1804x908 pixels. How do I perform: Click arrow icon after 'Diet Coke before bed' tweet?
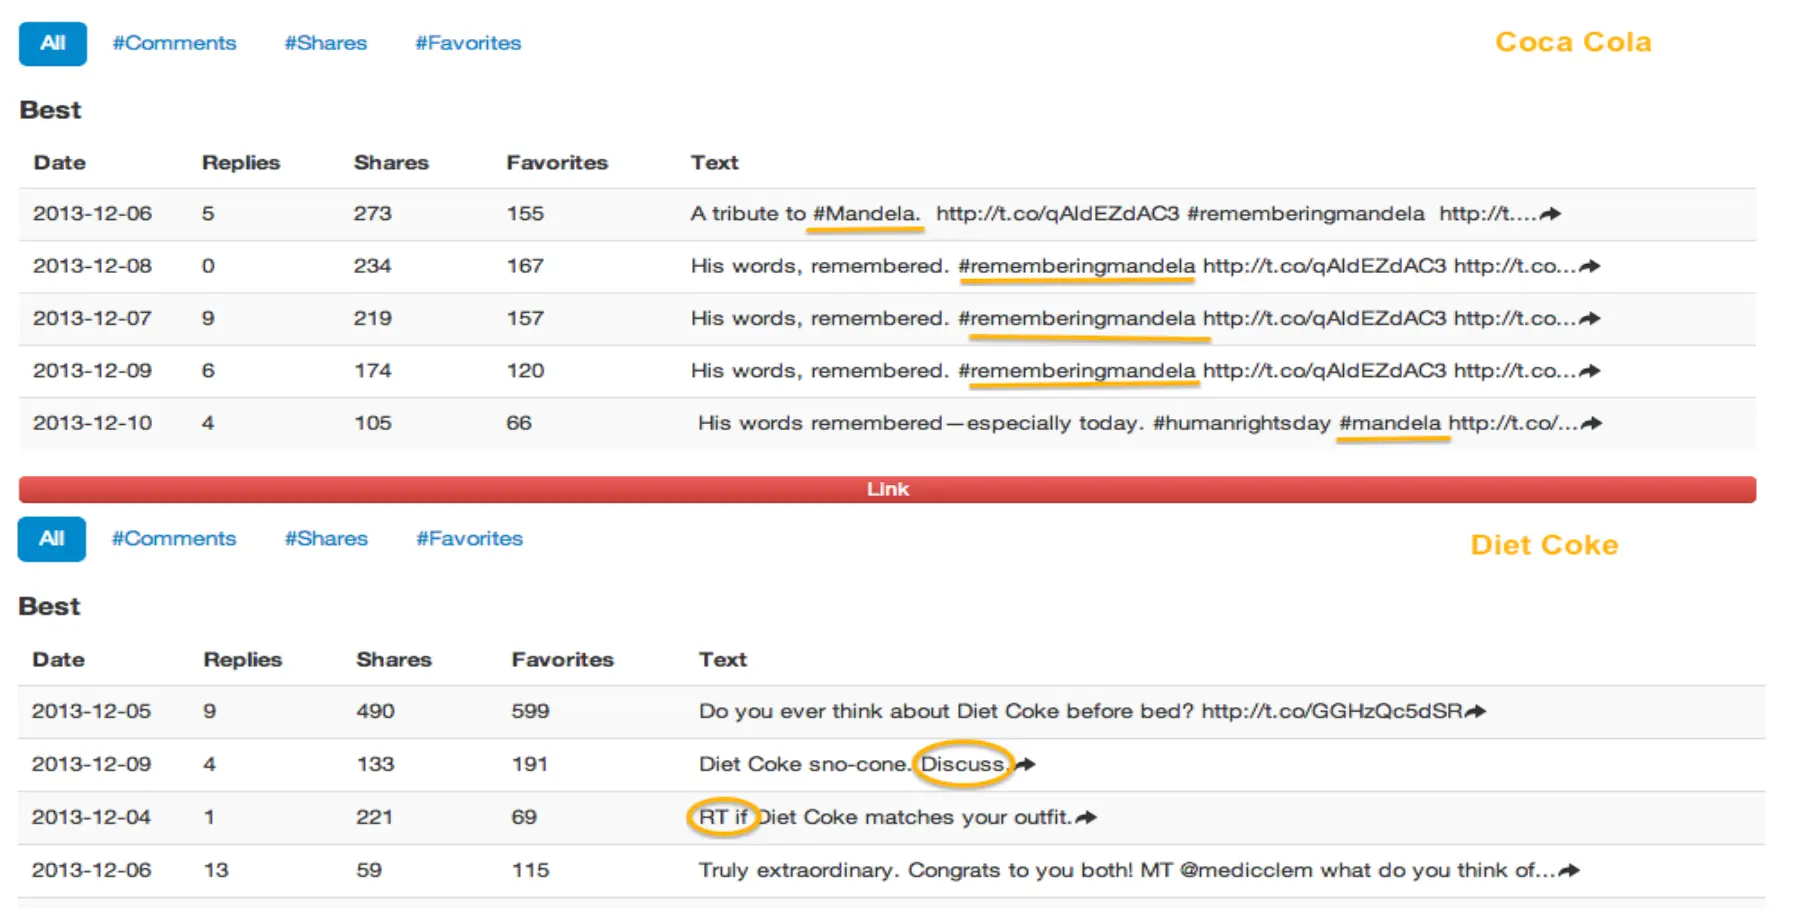click(1475, 711)
